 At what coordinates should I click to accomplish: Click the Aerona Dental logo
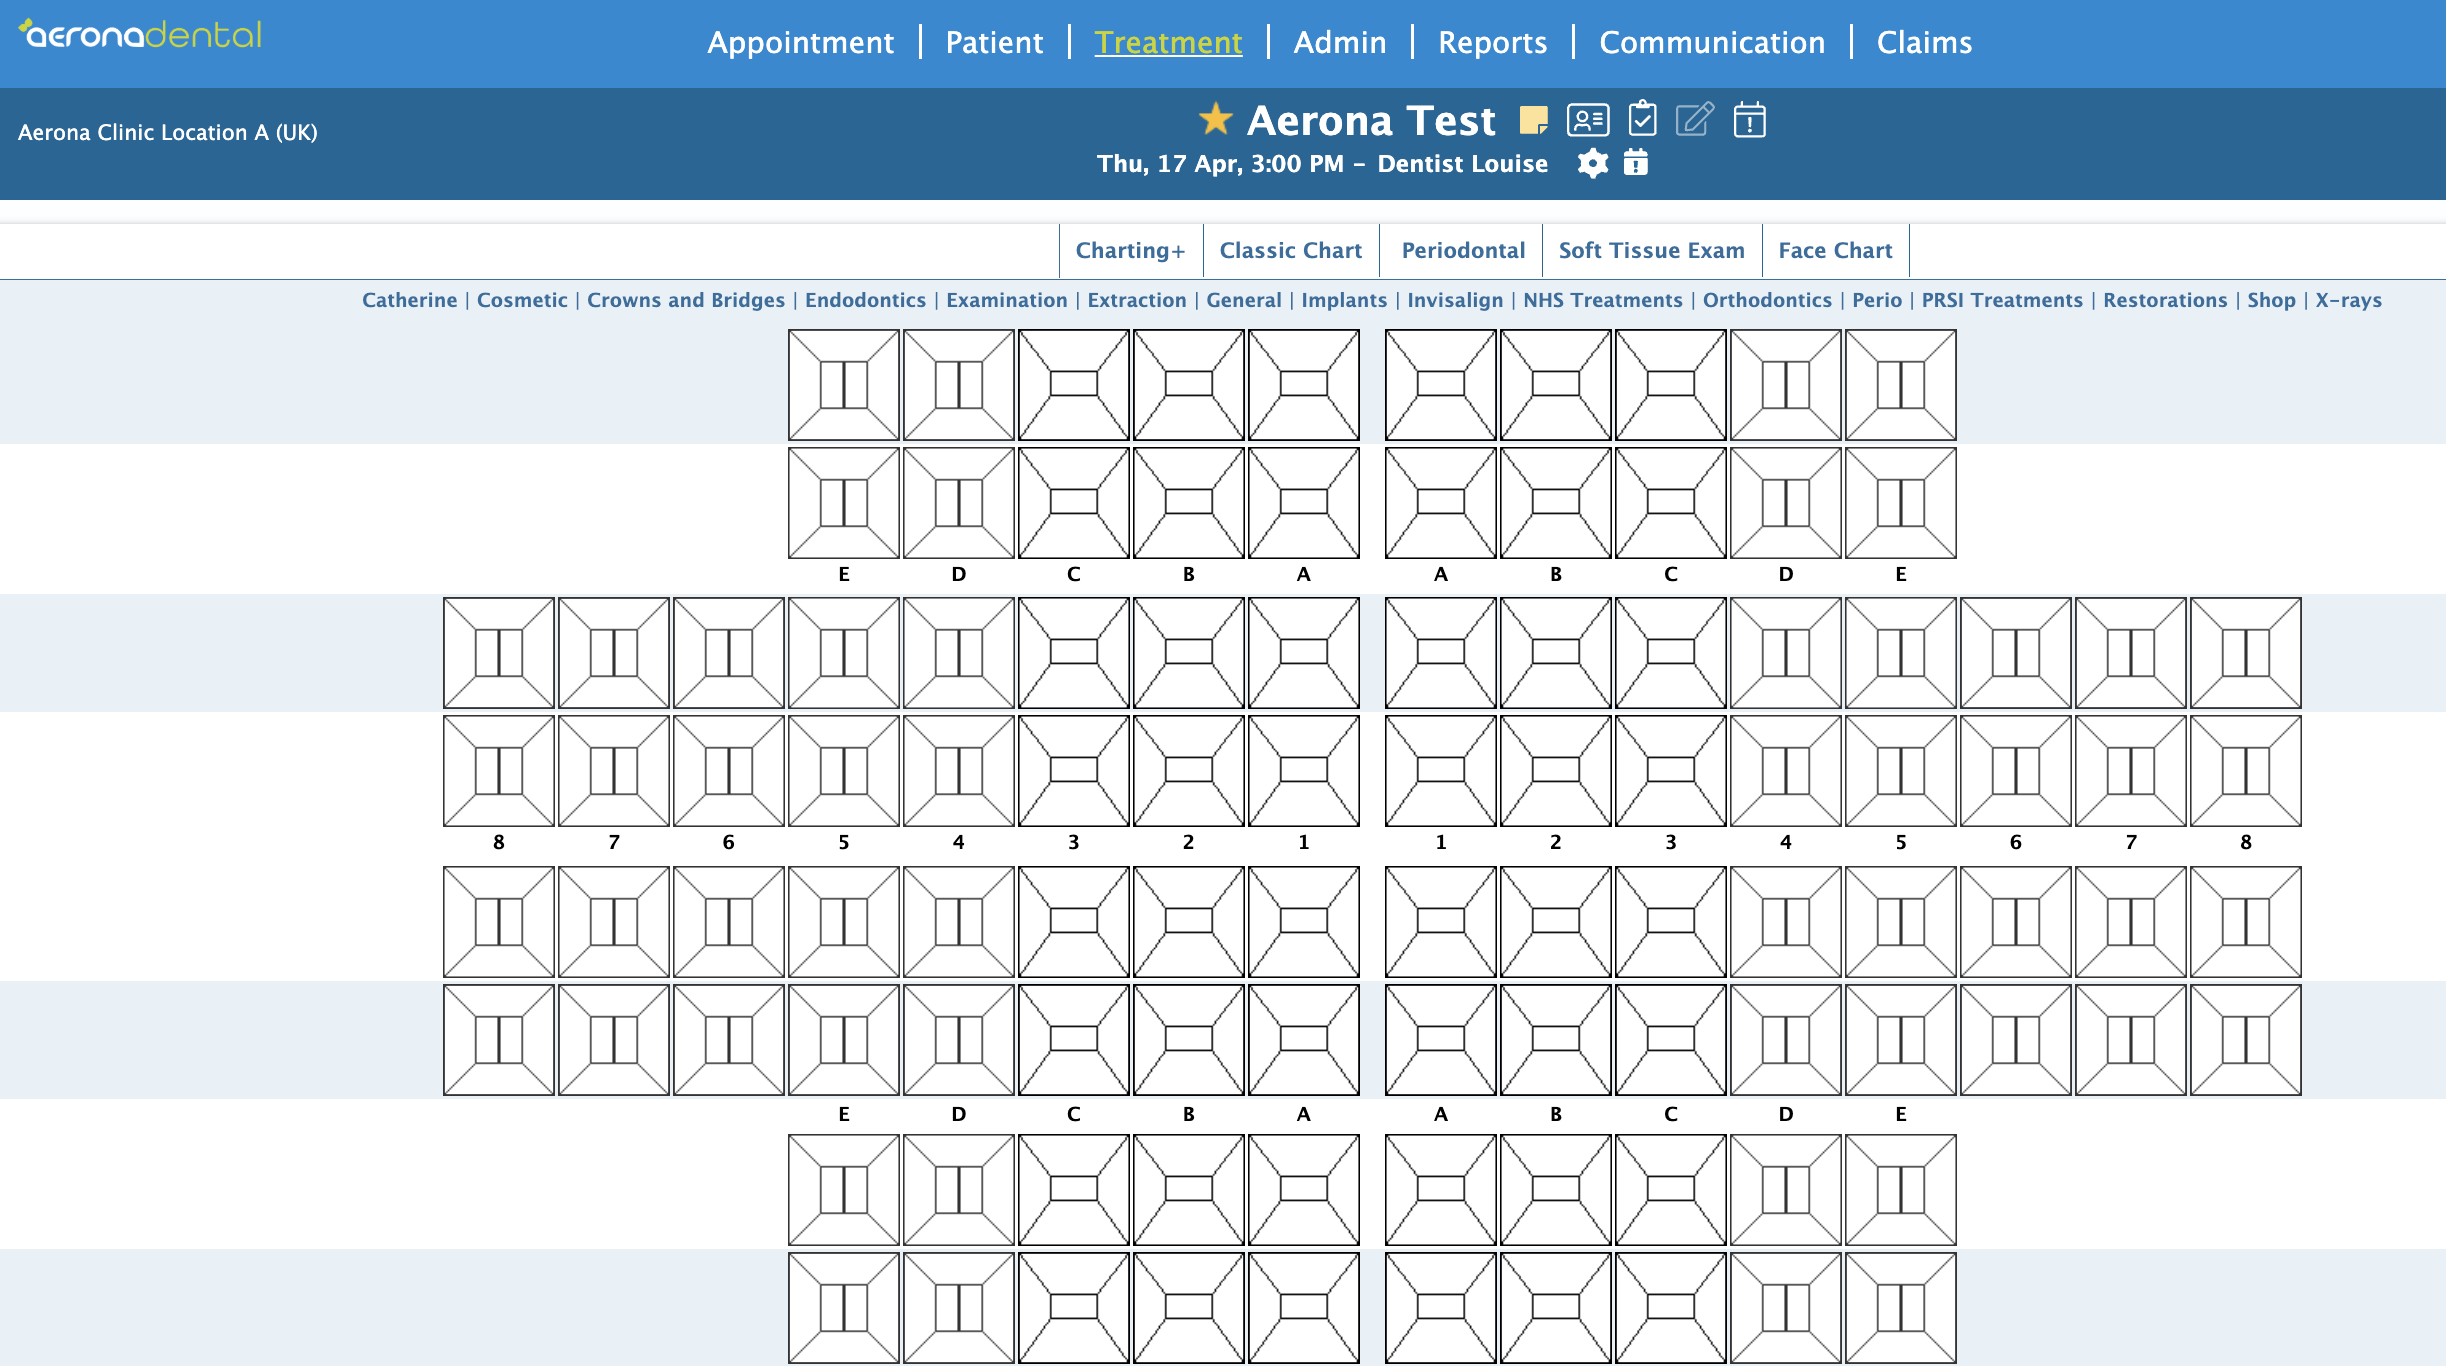[141, 36]
